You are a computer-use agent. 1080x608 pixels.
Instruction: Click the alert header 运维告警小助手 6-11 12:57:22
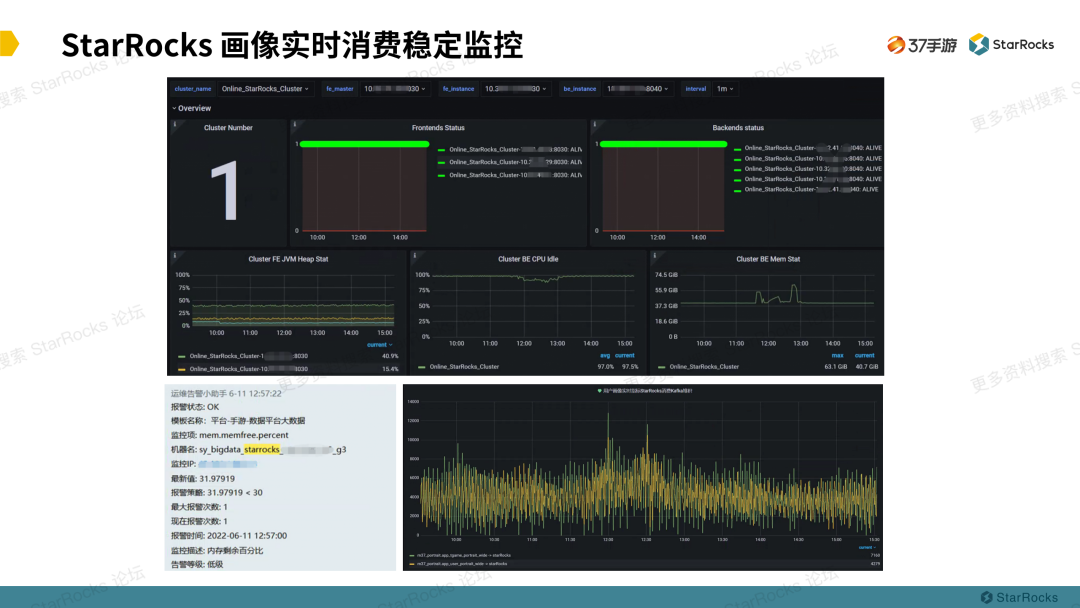pyautogui.click(x=226, y=394)
